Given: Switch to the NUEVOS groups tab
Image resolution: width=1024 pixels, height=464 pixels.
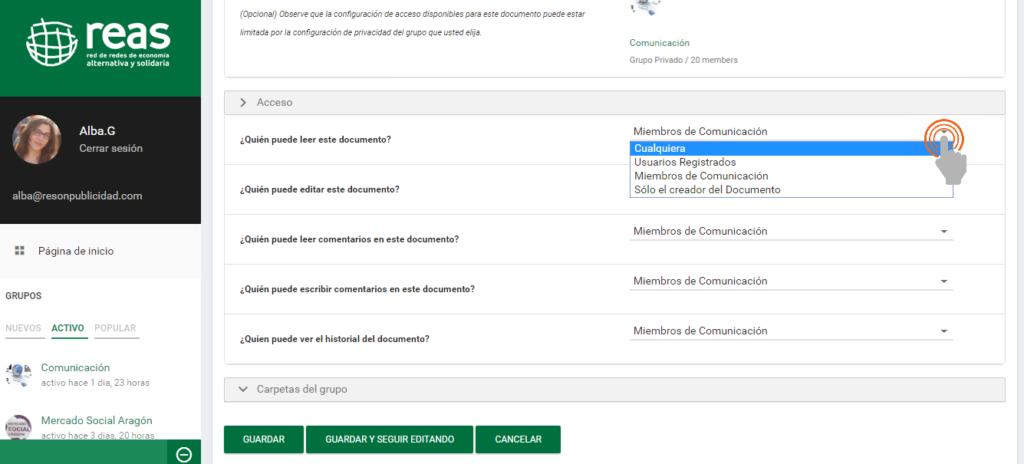Looking at the screenshot, I should 23,329.
